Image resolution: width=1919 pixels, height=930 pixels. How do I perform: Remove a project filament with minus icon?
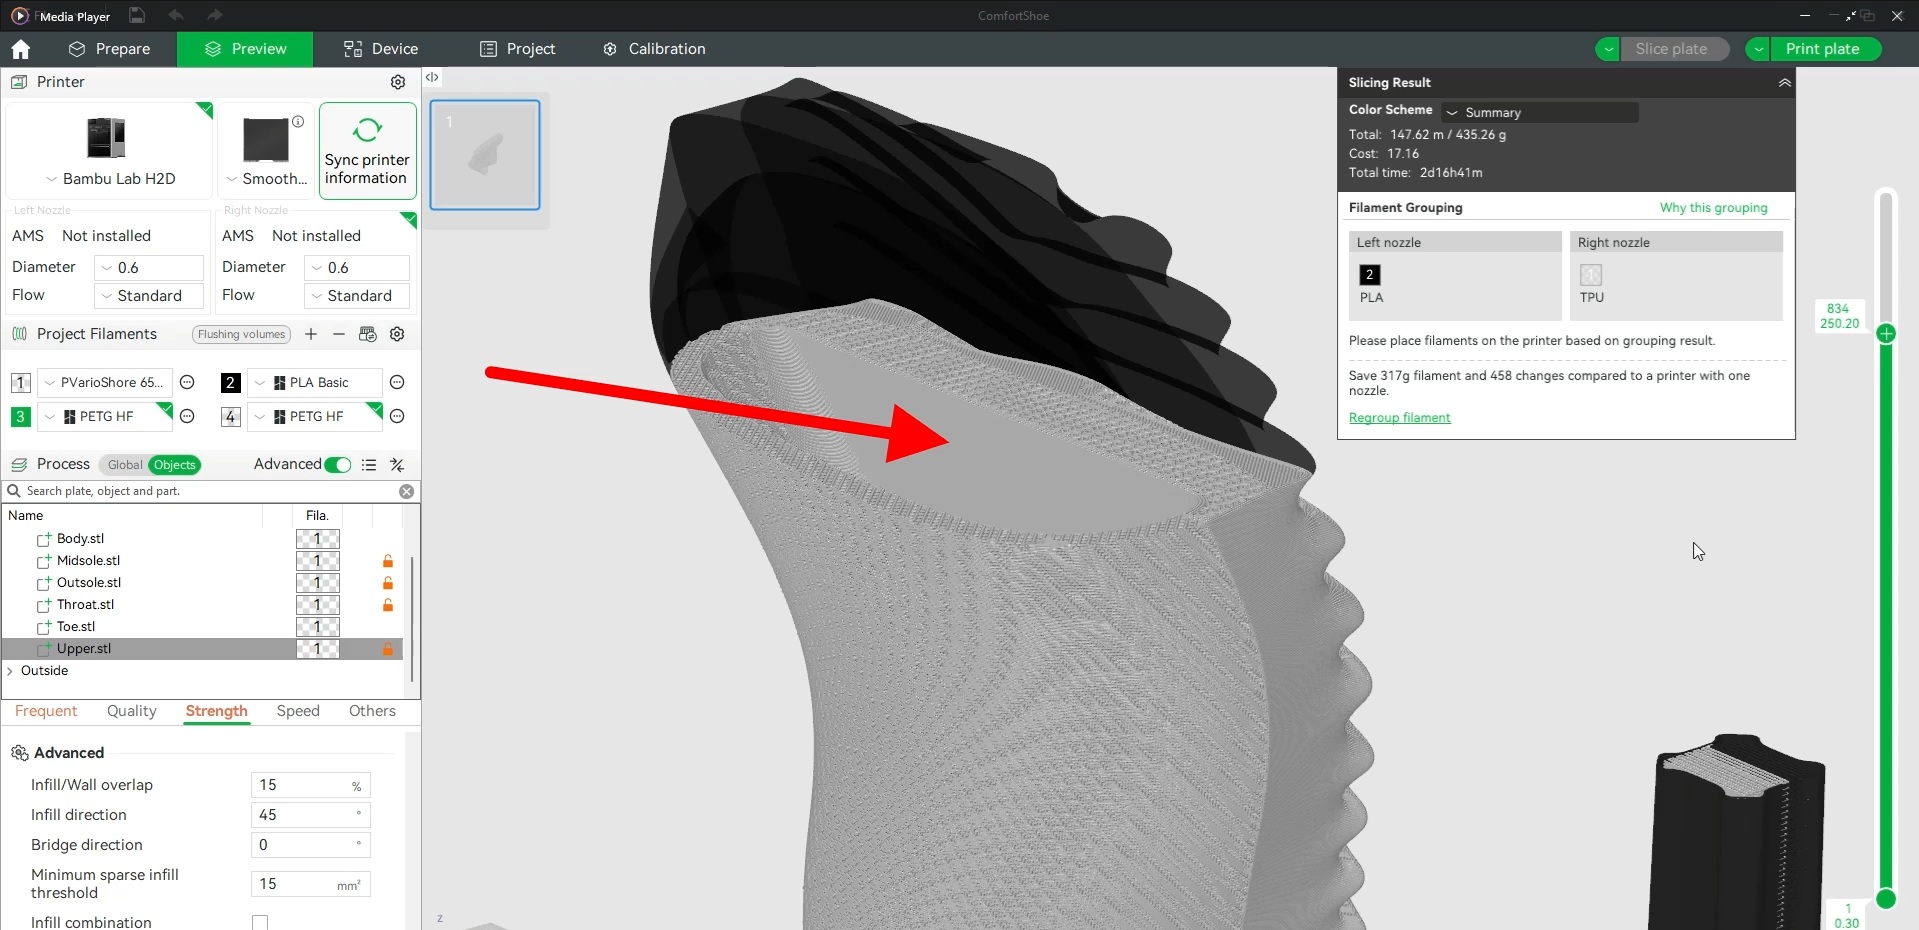339,334
